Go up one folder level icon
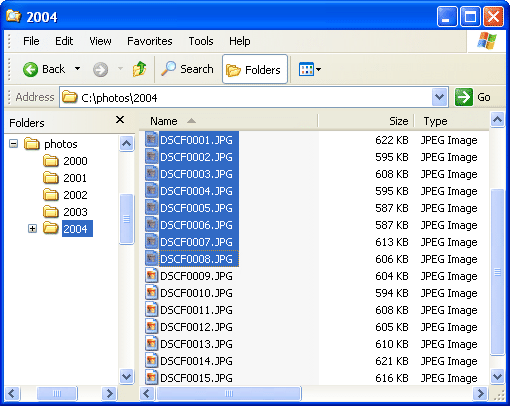This screenshot has height=407, width=510. (x=139, y=69)
